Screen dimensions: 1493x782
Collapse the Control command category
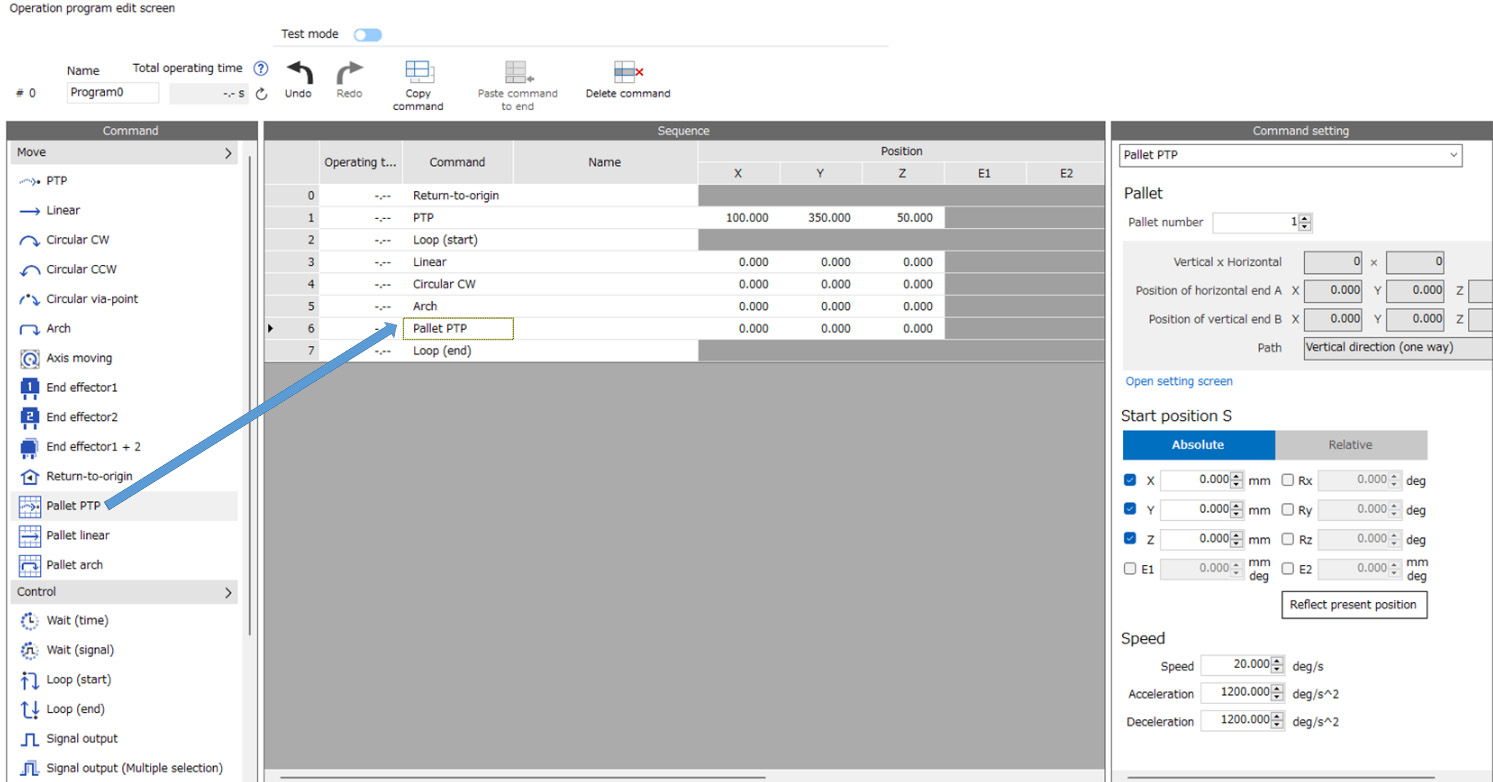tap(228, 592)
